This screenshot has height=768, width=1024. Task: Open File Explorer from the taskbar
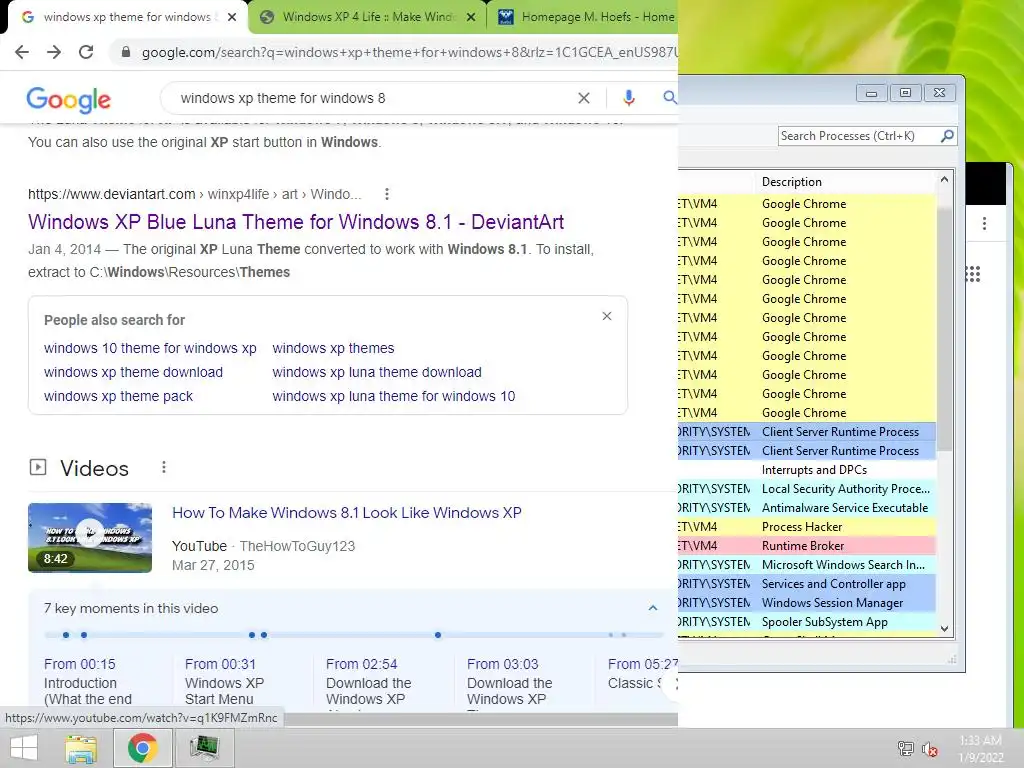81,748
